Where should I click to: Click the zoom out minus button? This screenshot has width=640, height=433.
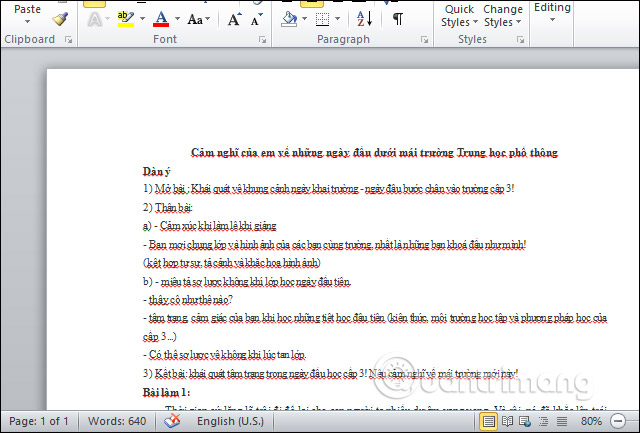click(x=618, y=421)
